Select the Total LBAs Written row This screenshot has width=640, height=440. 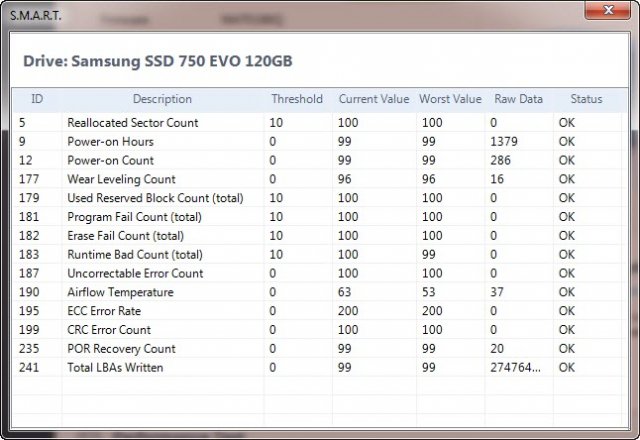(x=115, y=367)
